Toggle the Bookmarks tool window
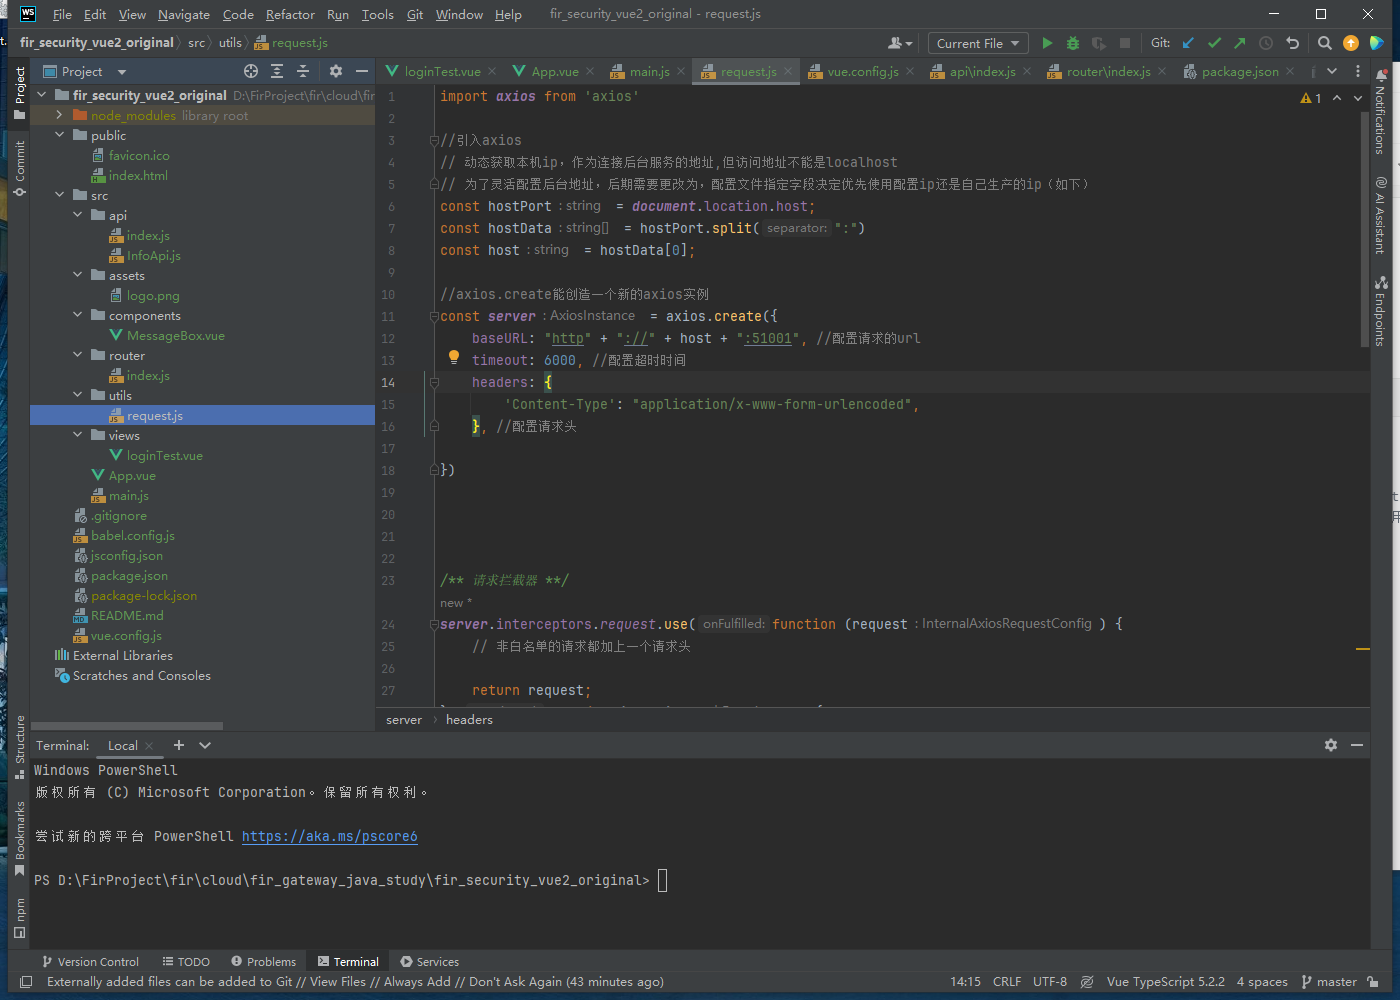The image size is (1400, 1000). 19,838
